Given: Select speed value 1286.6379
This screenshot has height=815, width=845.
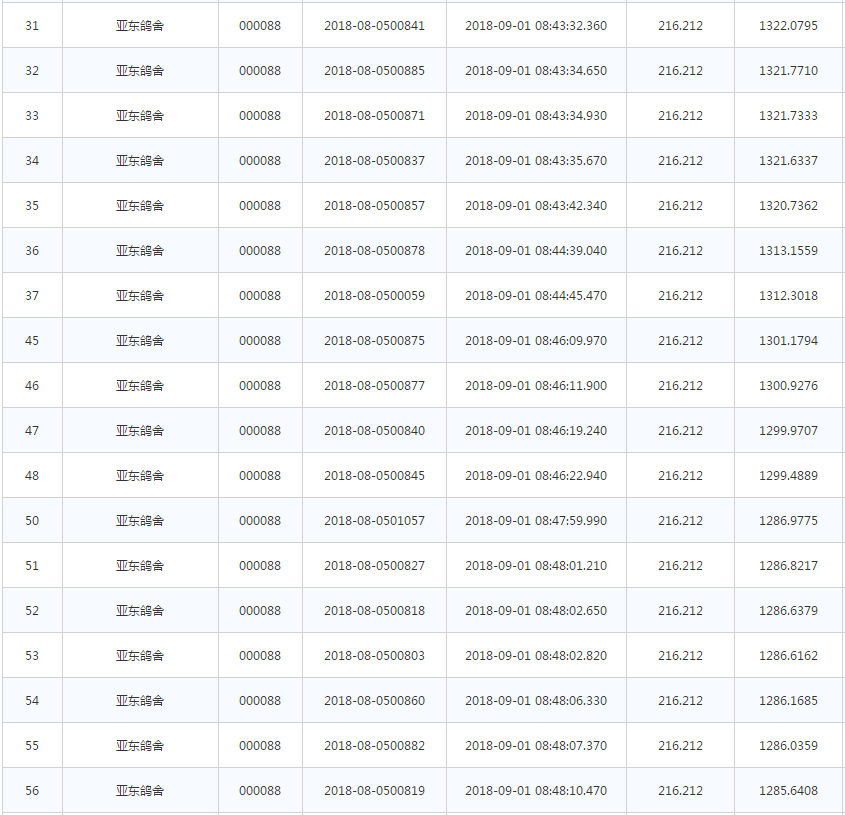Looking at the screenshot, I should (x=788, y=611).
